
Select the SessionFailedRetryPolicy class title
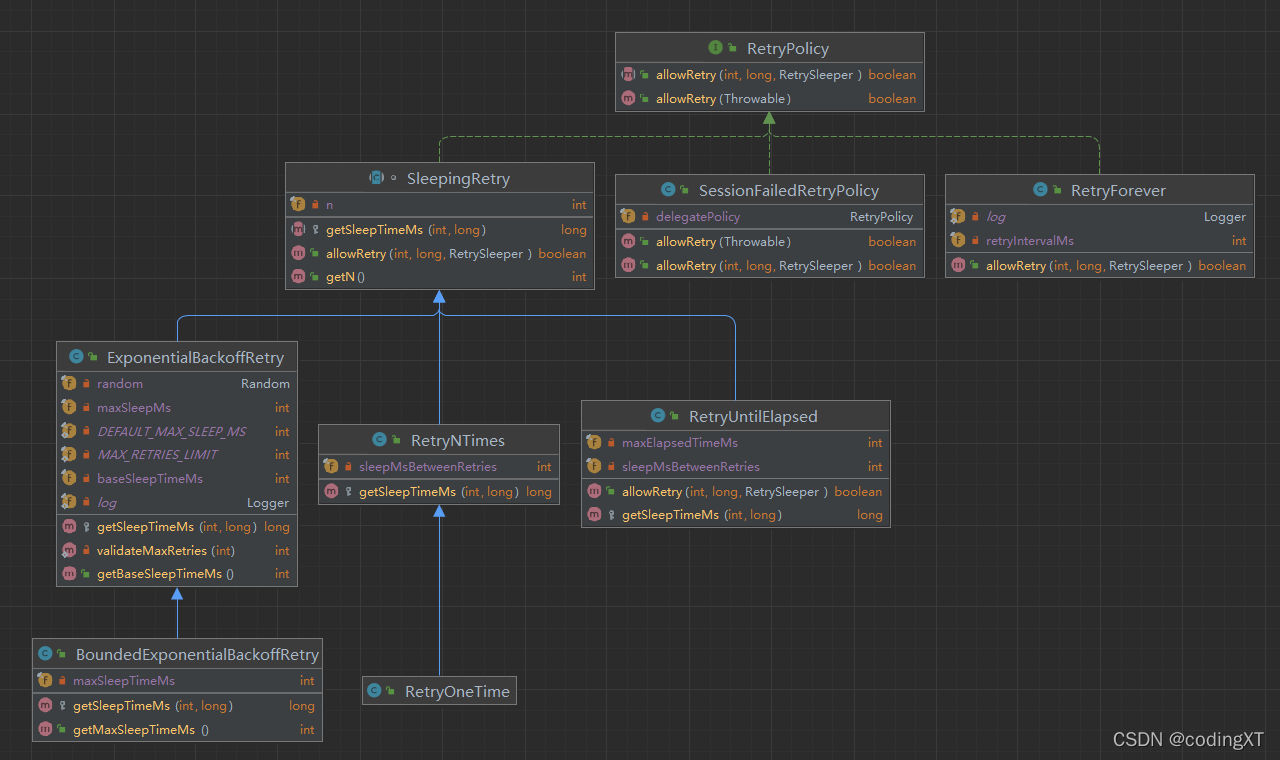[x=789, y=190]
